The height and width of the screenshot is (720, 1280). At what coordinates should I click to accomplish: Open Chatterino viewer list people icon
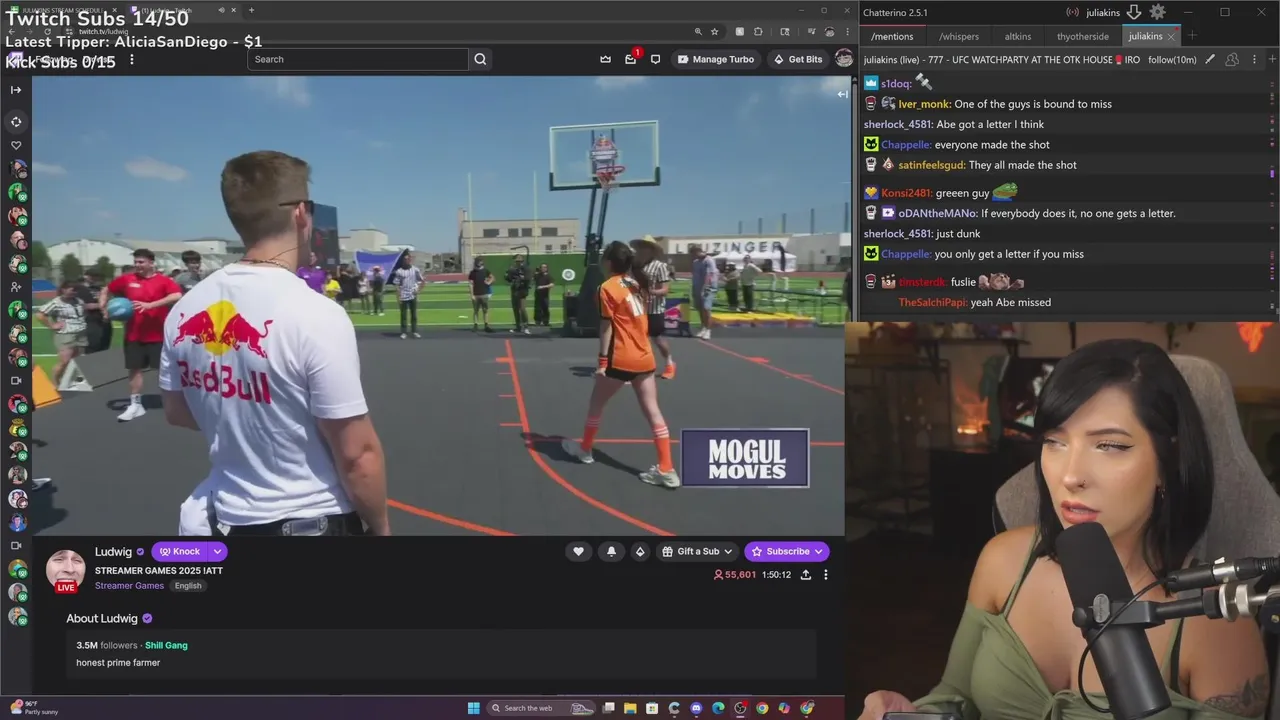click(1232, 60)
